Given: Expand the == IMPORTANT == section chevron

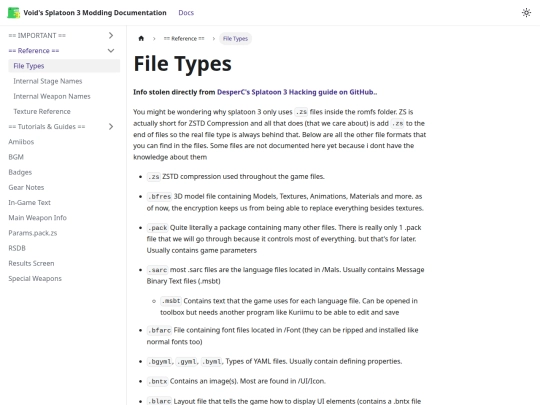Looking at the screenshot, I should [x=111, y=35].
